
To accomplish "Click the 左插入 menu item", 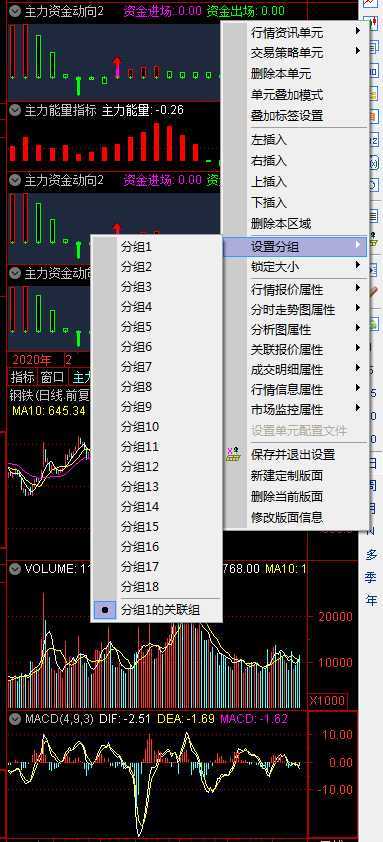I will 295,141.
